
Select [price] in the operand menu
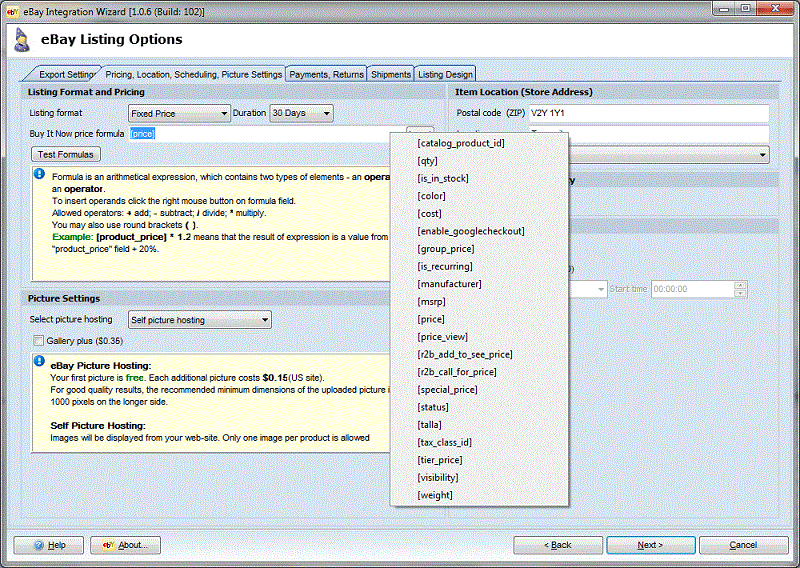tap(479, 319)
